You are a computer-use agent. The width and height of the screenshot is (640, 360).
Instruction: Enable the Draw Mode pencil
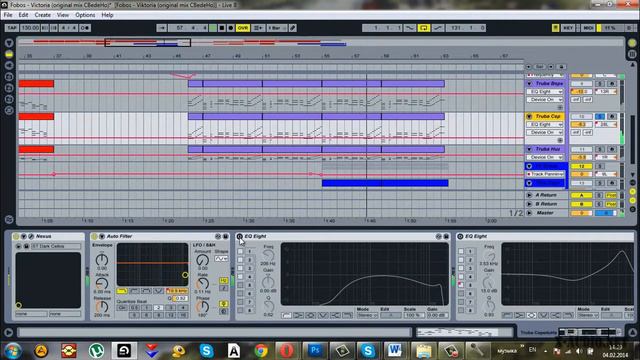(293, 28)
